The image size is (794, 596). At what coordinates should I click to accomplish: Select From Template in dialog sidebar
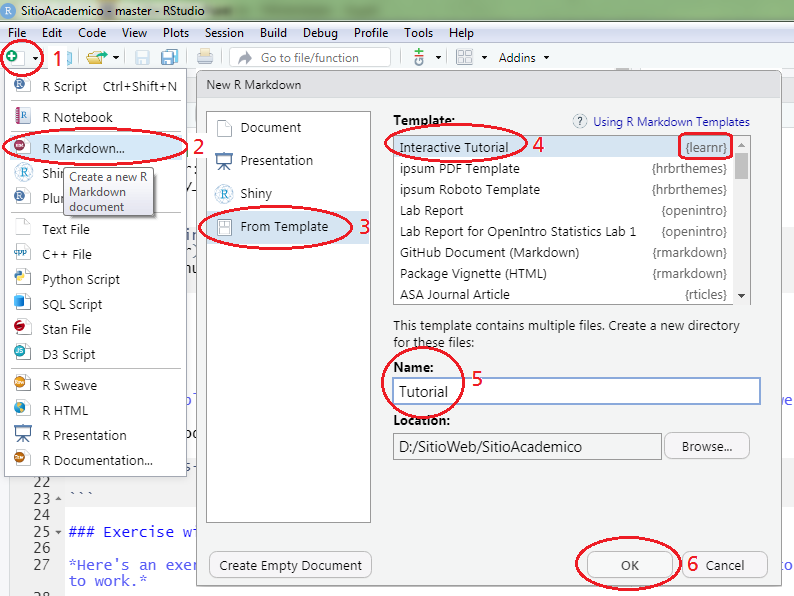click(288, 227)
